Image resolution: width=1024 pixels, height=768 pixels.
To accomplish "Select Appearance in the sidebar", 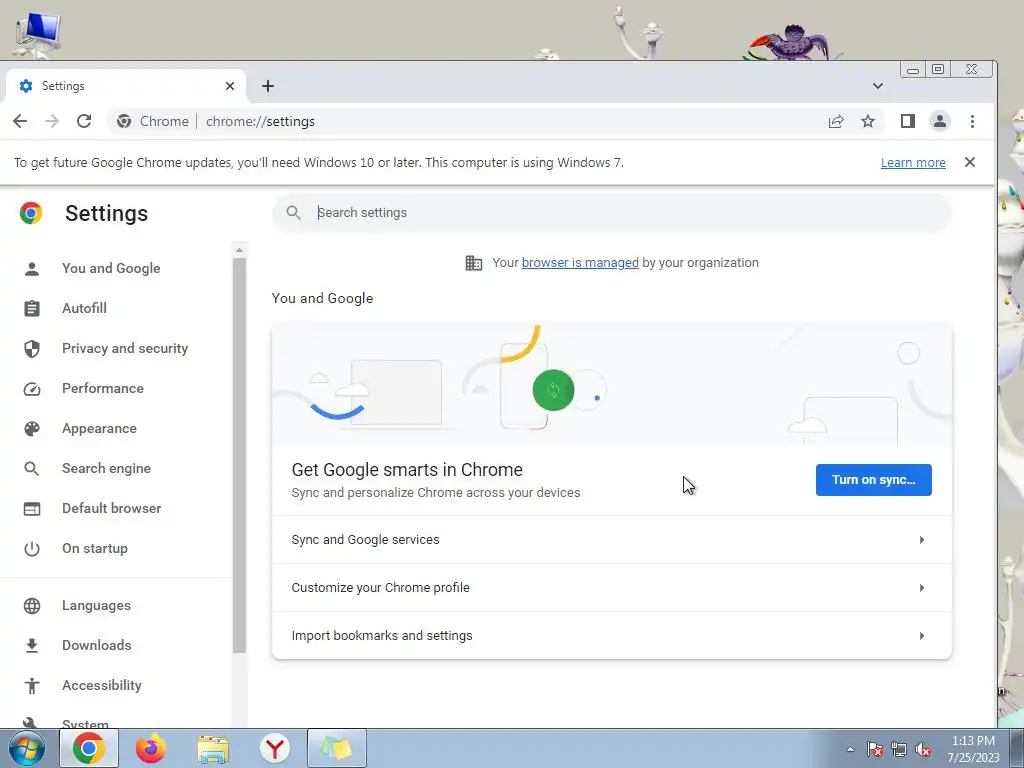I will click(x=99, y=428).
